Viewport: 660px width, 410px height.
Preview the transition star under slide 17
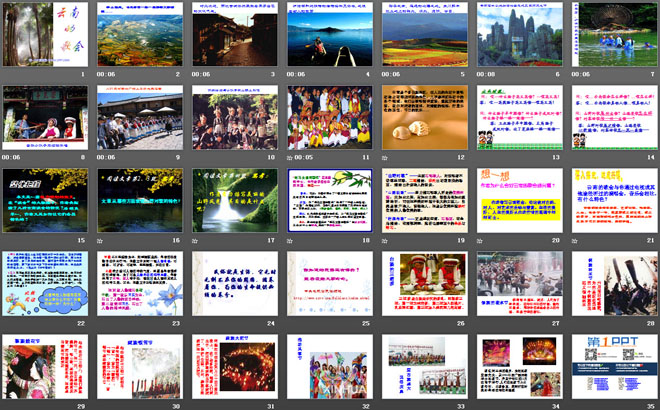[x=196, y=240]
